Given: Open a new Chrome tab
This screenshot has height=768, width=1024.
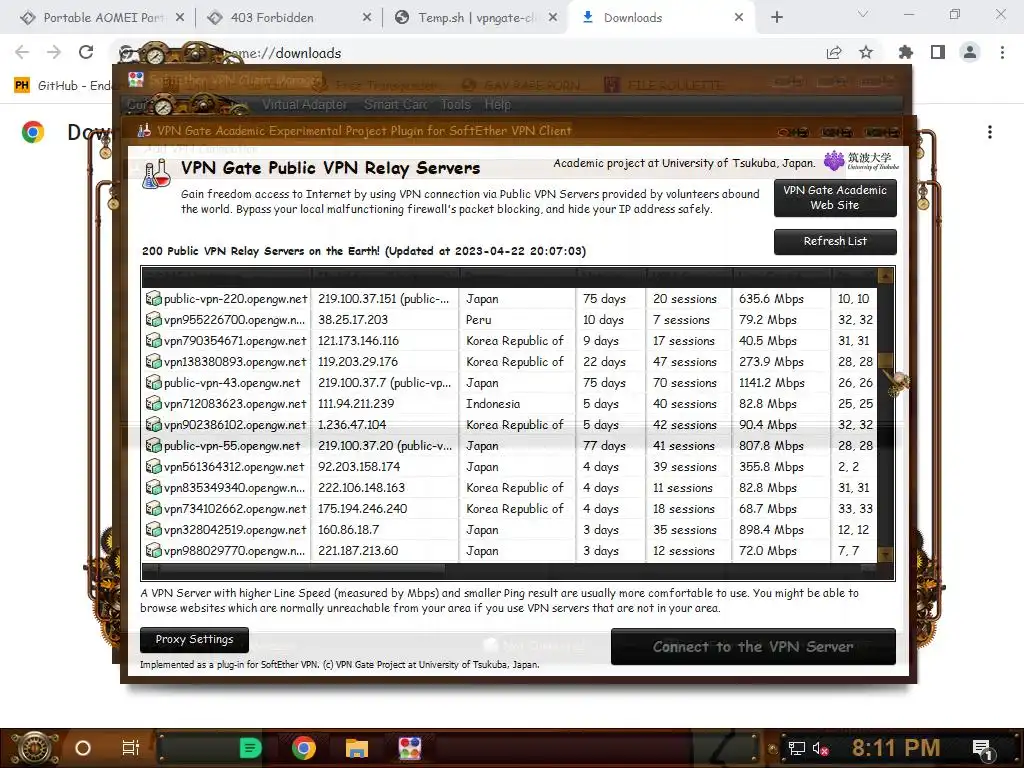Looking at the screenshot, I should pyautogui.click(x=776, y=18).
